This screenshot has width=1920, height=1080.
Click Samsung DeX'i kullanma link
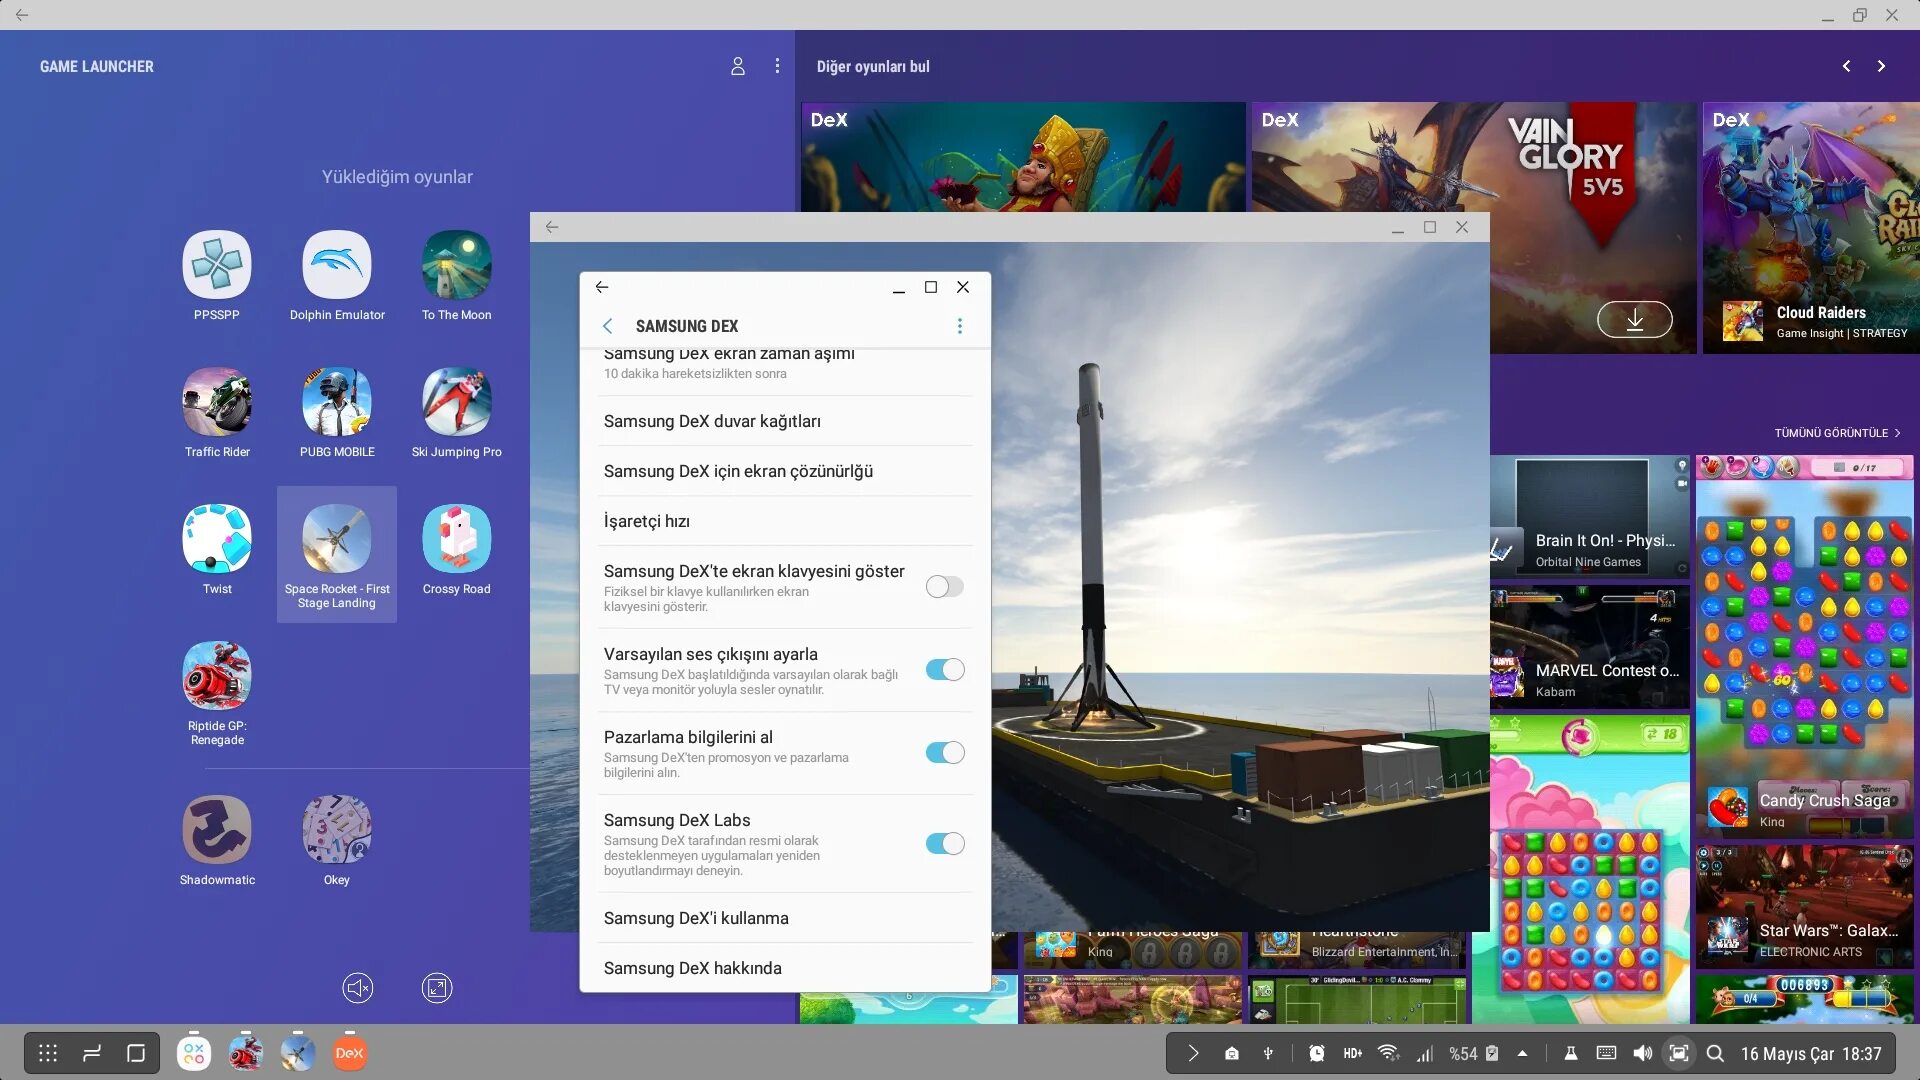coord(696,918)
